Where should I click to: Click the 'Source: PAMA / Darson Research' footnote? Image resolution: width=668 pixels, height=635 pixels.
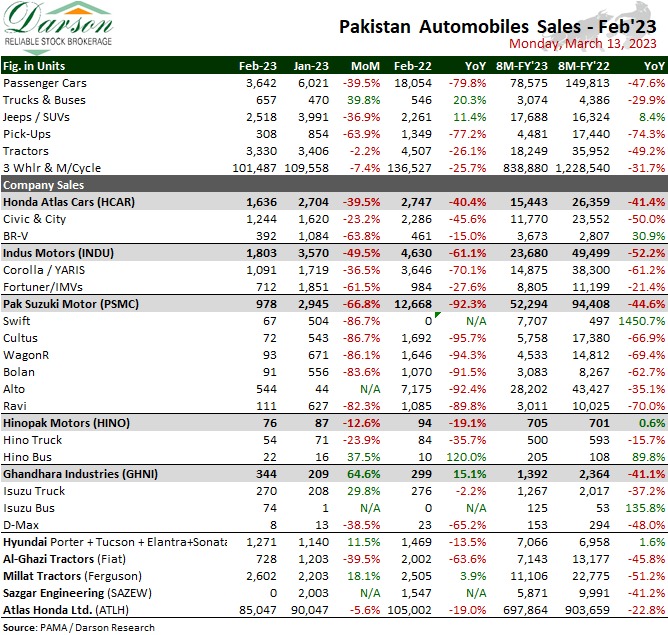coord(79,628)
